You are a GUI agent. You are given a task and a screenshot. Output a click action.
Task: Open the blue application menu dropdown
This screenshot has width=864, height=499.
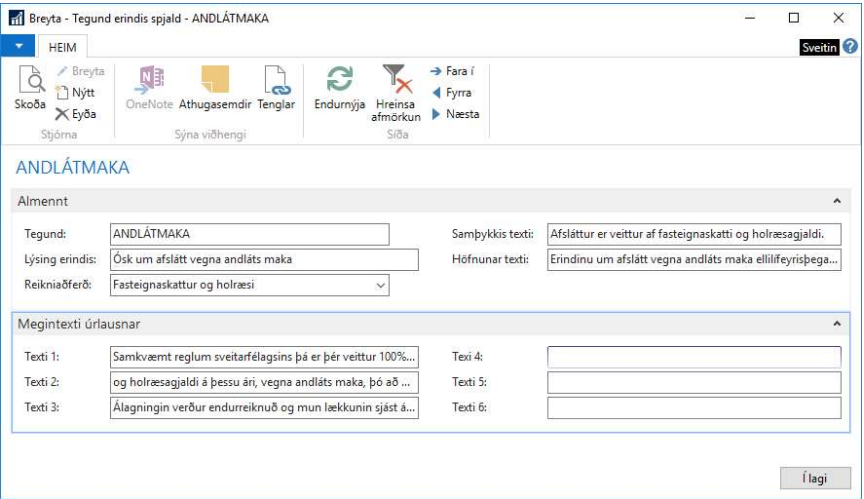click(x=19, y=46)
